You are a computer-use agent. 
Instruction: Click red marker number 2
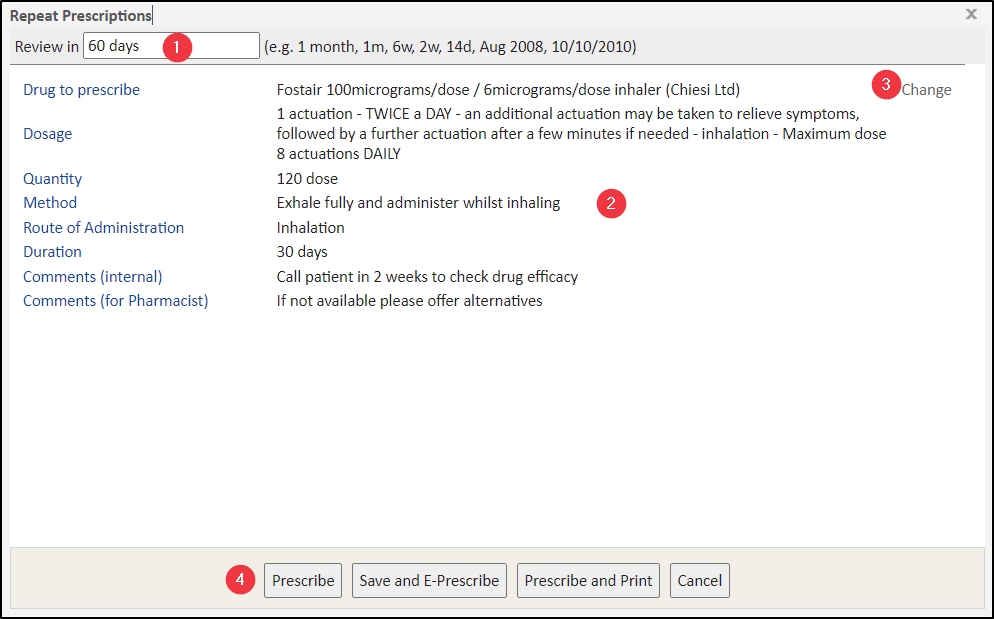(611, 203)
